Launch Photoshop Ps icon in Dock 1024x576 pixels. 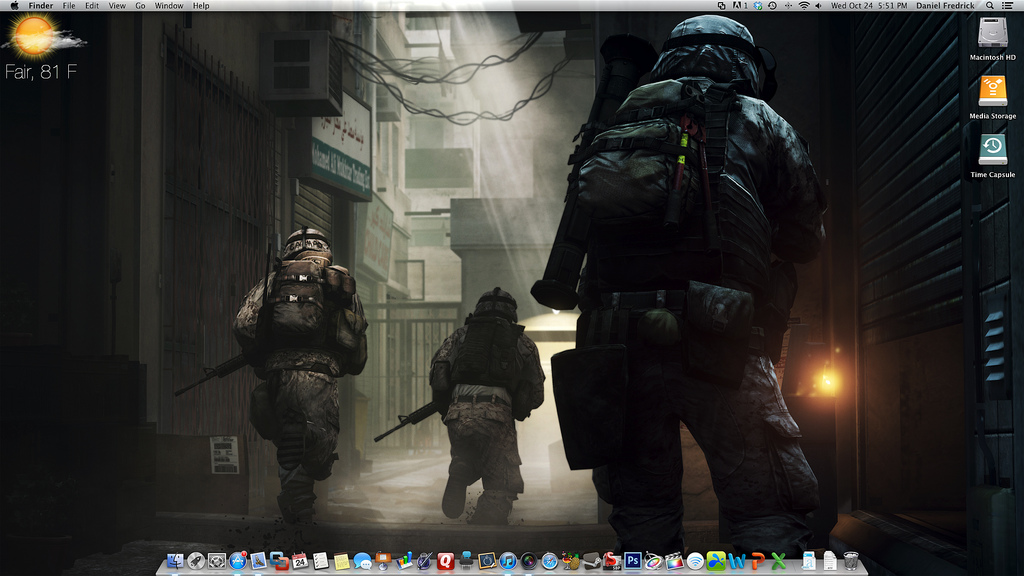tap(633, 560)
